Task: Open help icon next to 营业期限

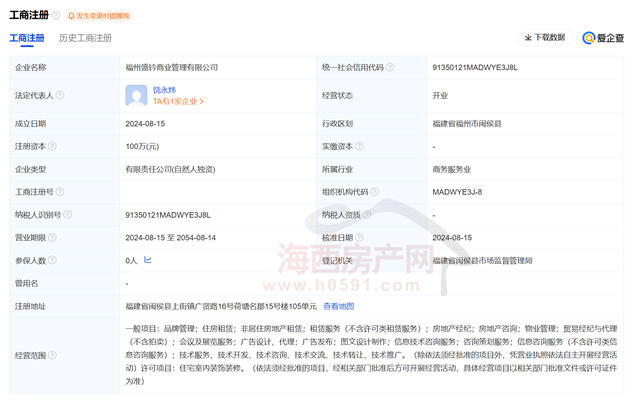Action: click(52, 237)
